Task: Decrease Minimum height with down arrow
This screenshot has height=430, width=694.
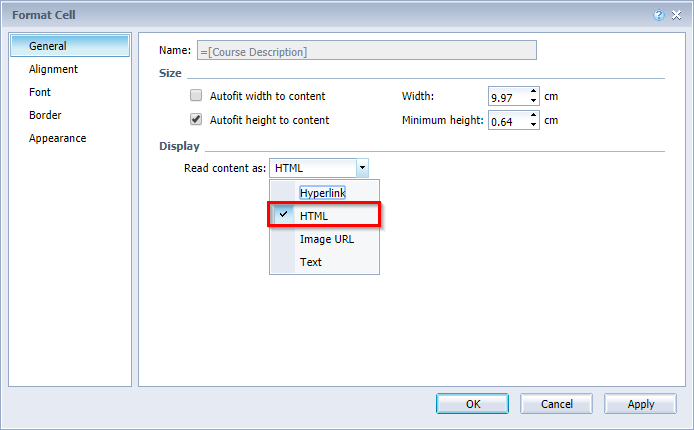Action: pyautogui.click(x=534, y=125)
